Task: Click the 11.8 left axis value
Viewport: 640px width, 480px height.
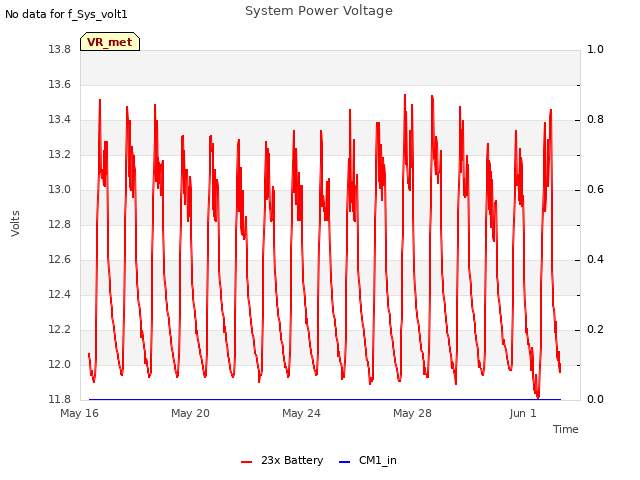Action: [x=59, y=400]
